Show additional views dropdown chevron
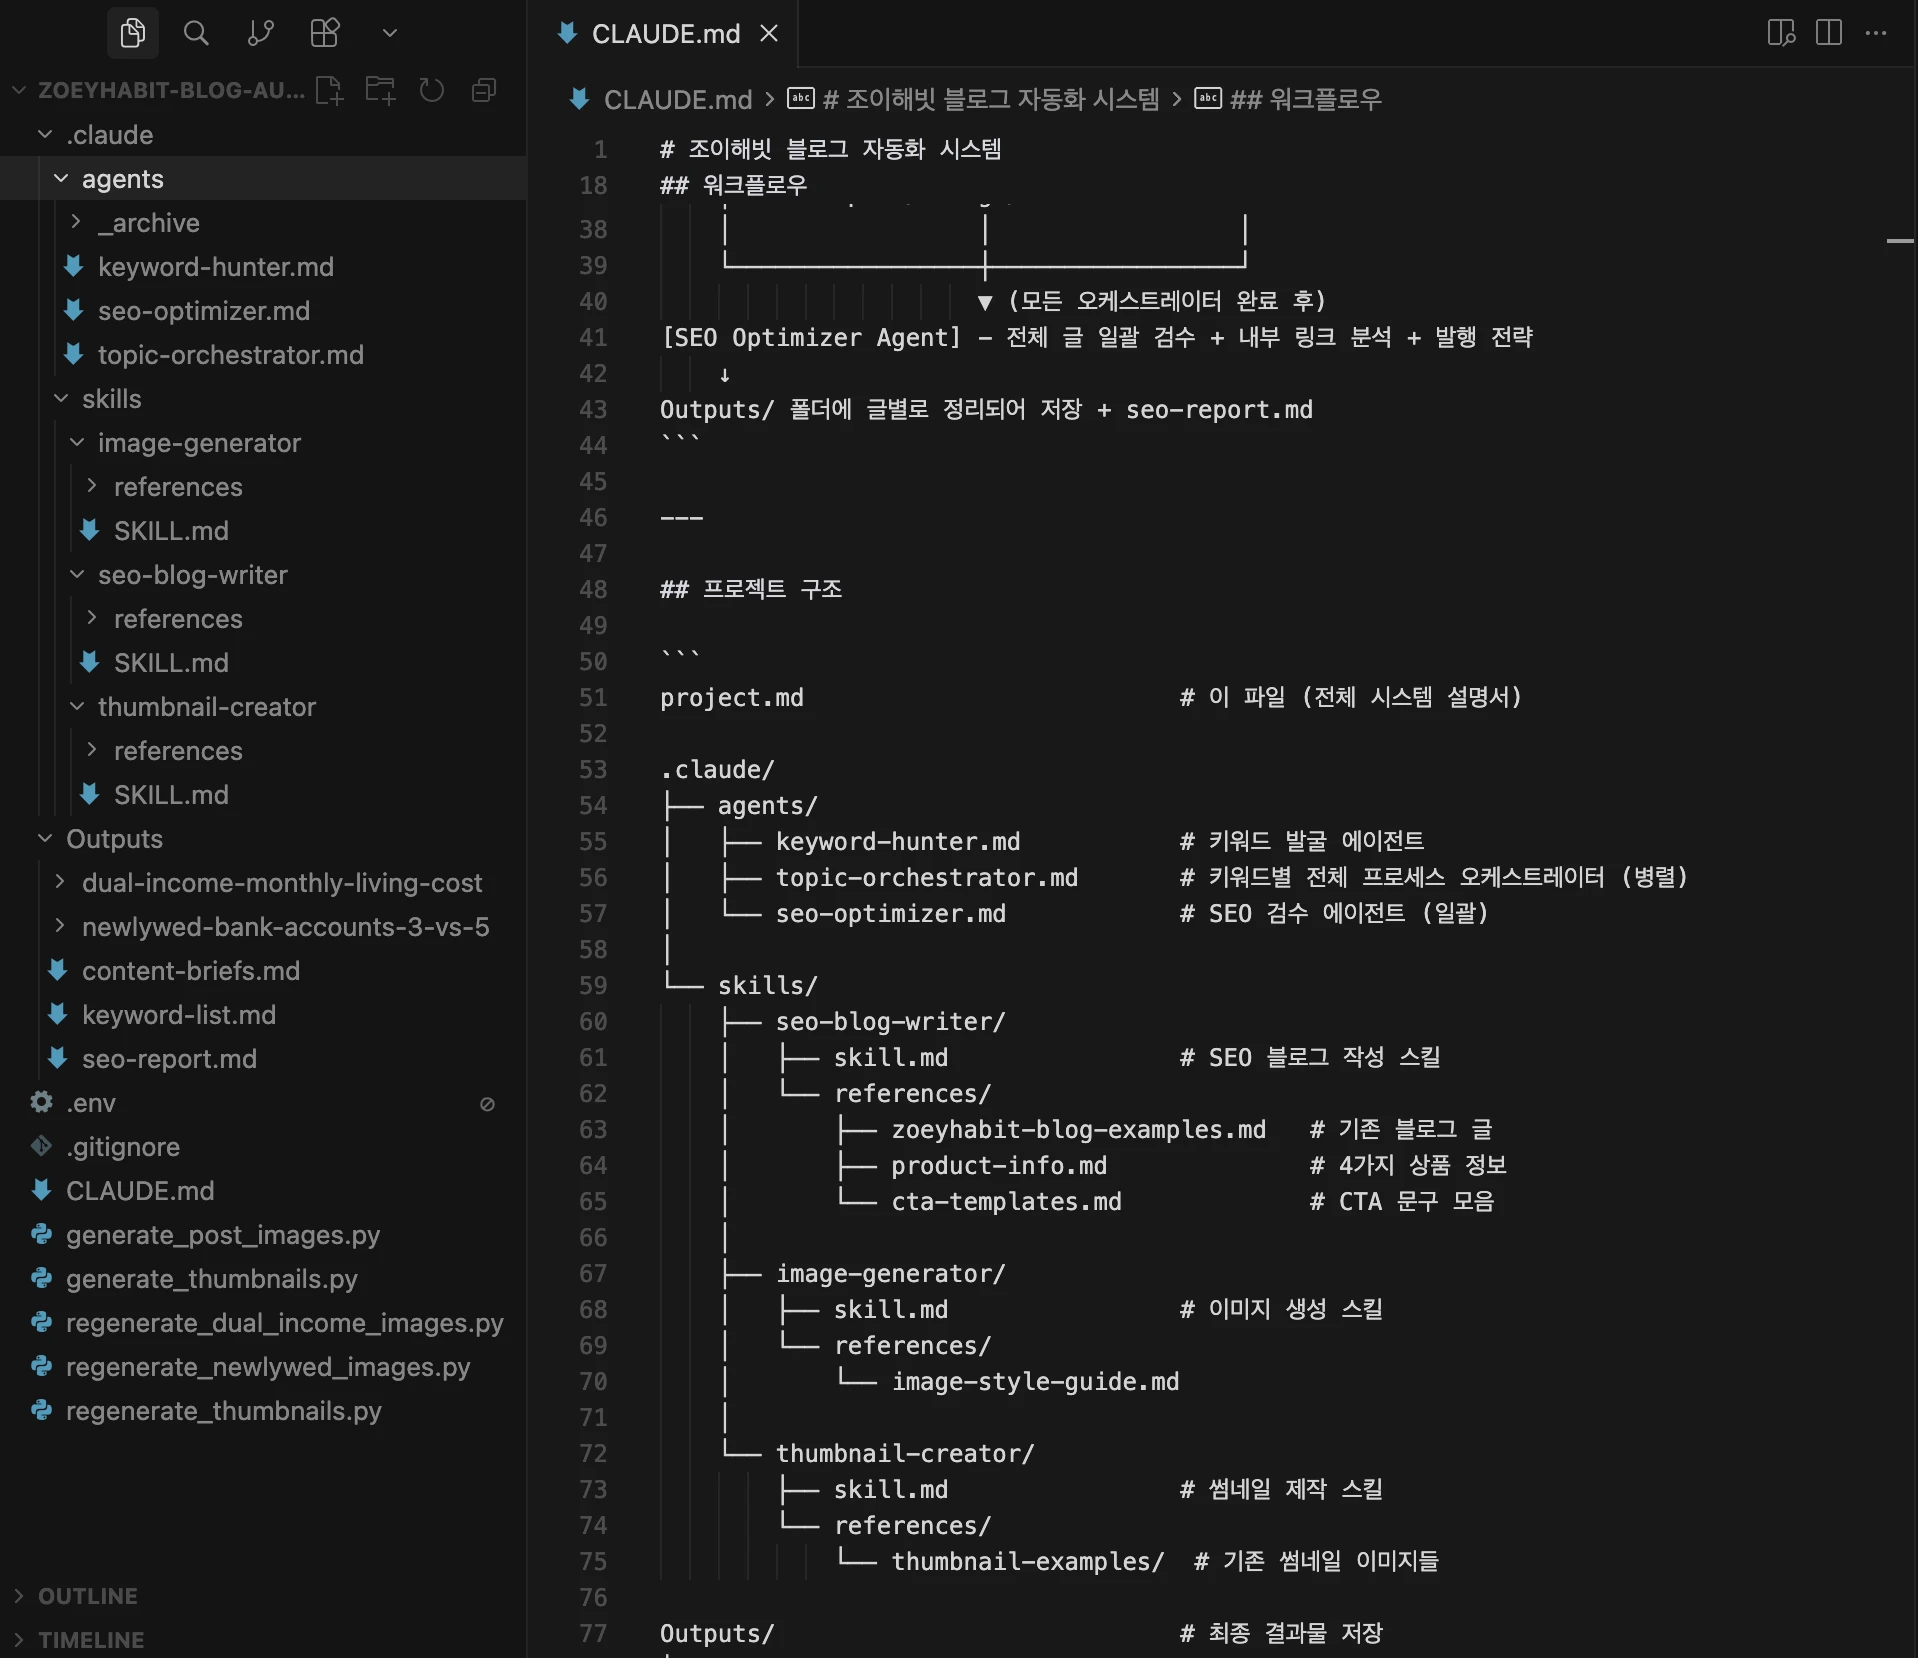1918x1658 pixels. [390, 33]
